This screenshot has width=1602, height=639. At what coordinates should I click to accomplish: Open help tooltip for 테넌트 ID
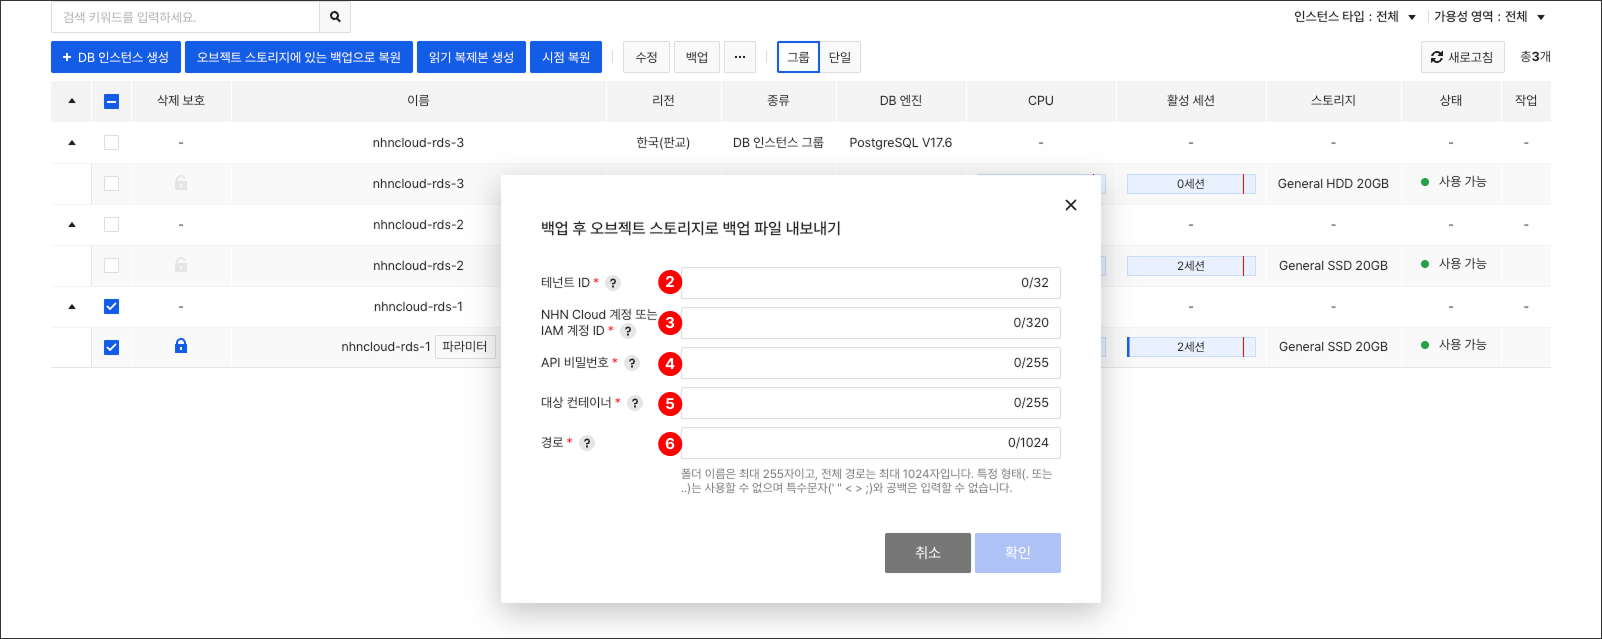coord(613,283)
